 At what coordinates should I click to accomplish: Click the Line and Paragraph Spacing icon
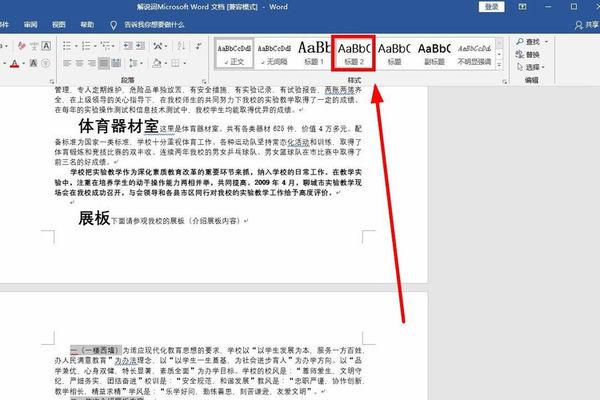133,63
